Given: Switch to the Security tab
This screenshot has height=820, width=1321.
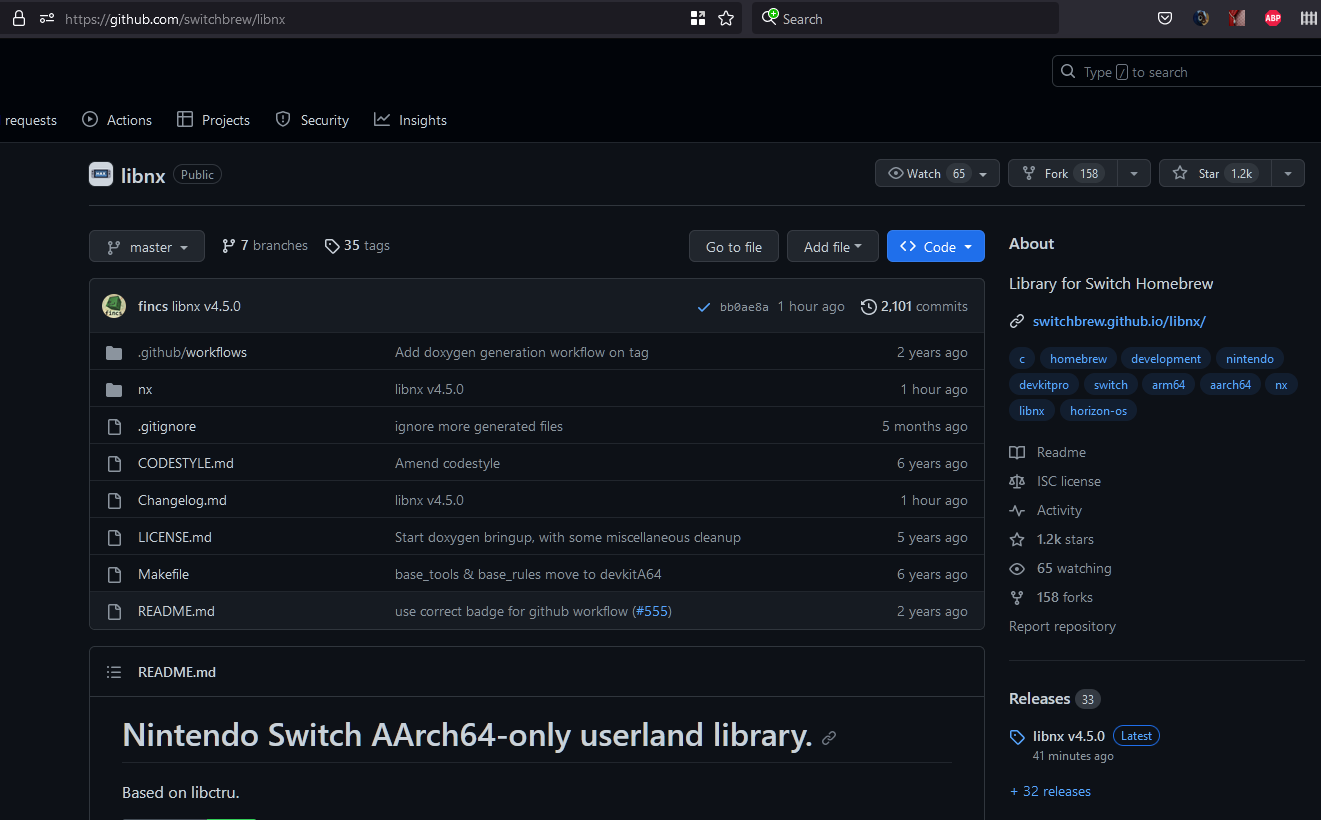Looking at the screenshot, I should (312, 120).
